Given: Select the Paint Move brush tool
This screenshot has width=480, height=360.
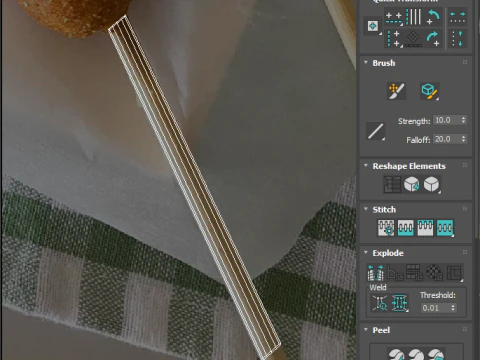Looking at the screenshot, I should 396,91.
